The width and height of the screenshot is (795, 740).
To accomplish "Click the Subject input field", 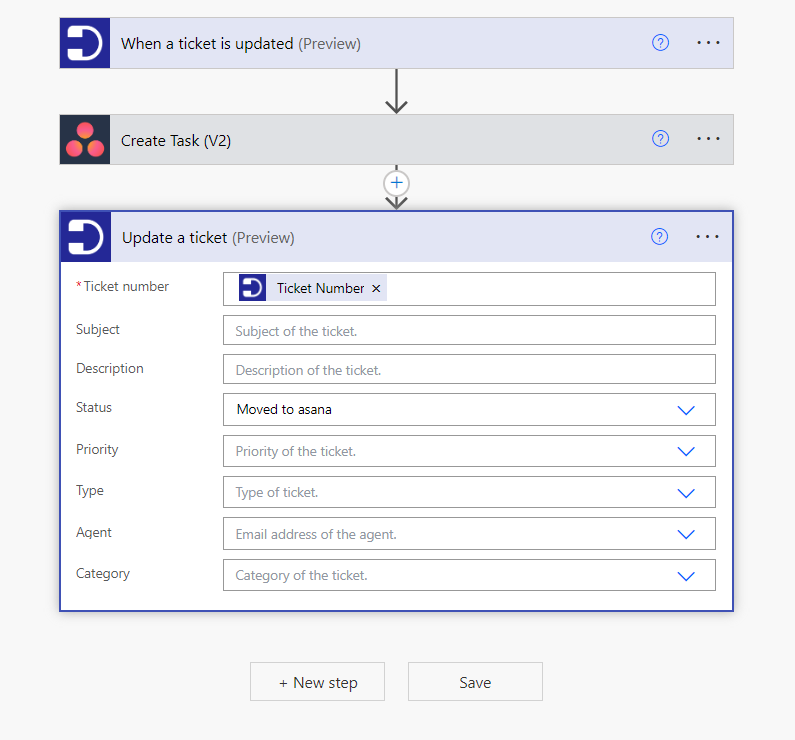I will 469,330.
